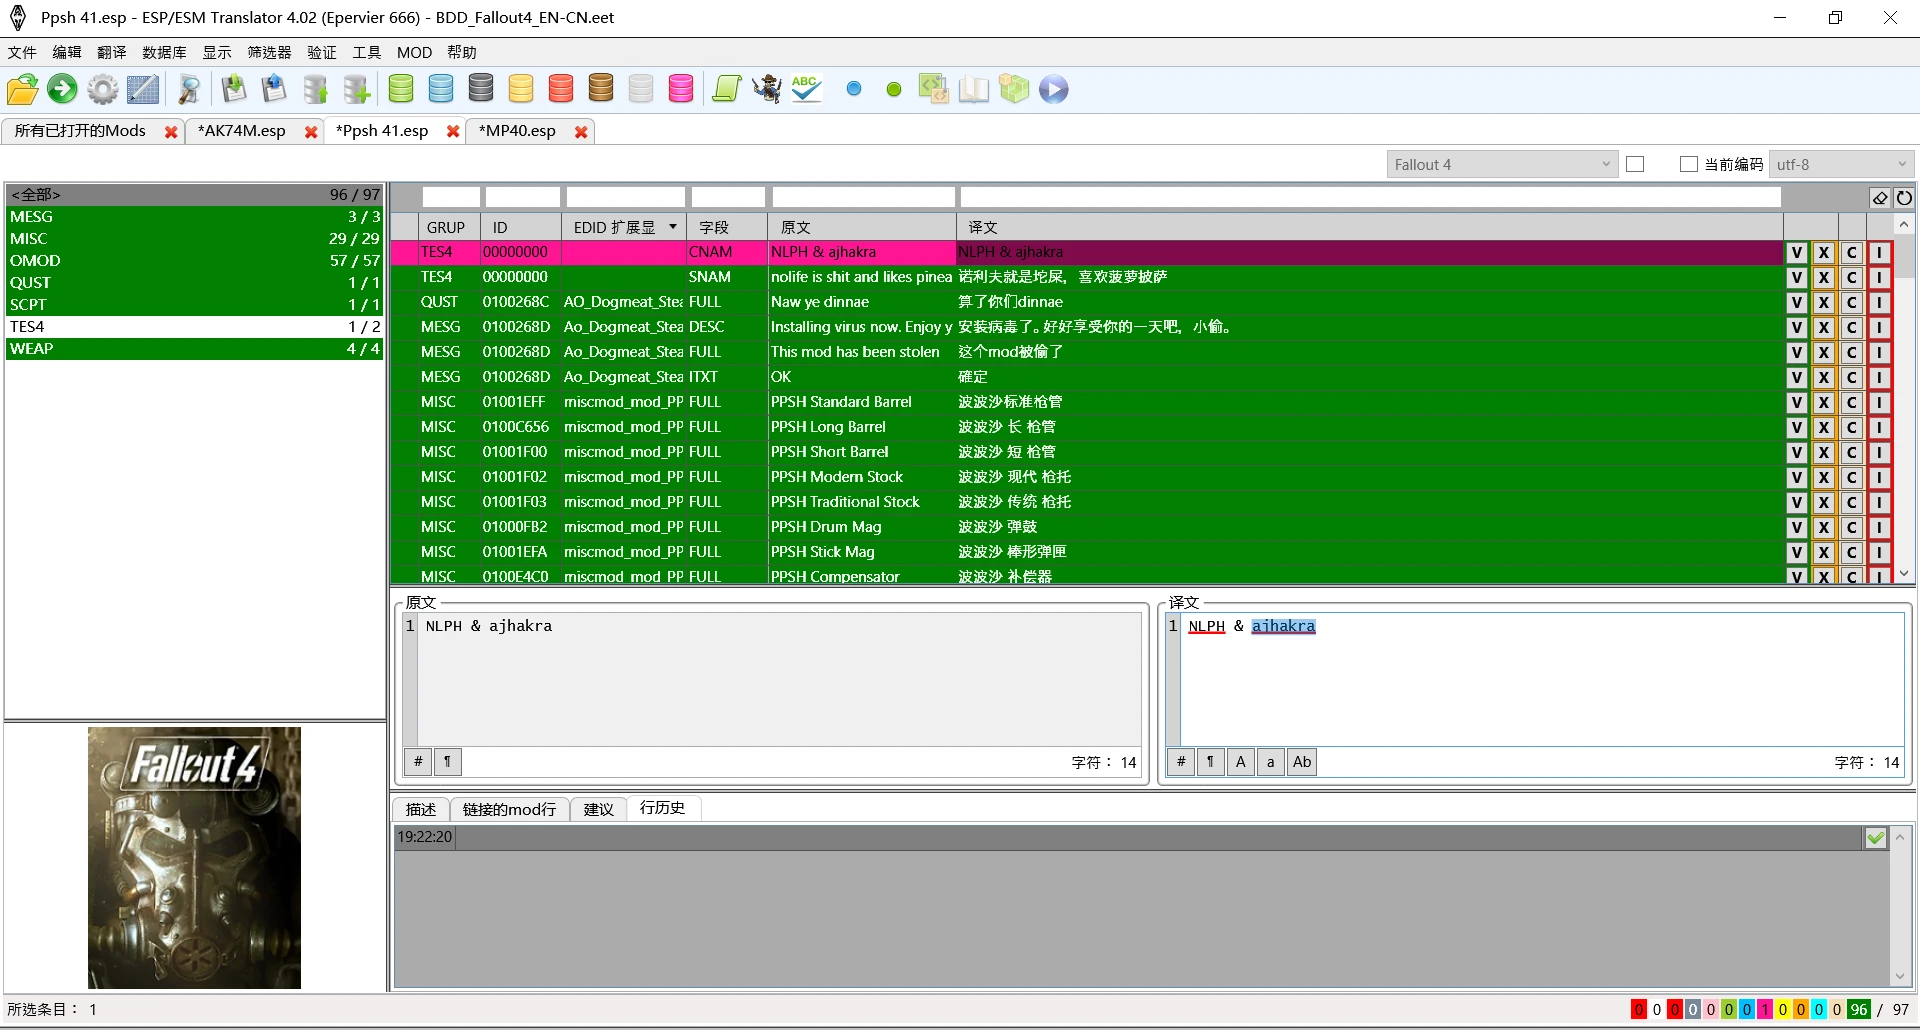Image resolution: width=1920 pixels, height=1030 pixels.
Task: Click the blue play arrow toolbar icon
Action: point(1054,89)
